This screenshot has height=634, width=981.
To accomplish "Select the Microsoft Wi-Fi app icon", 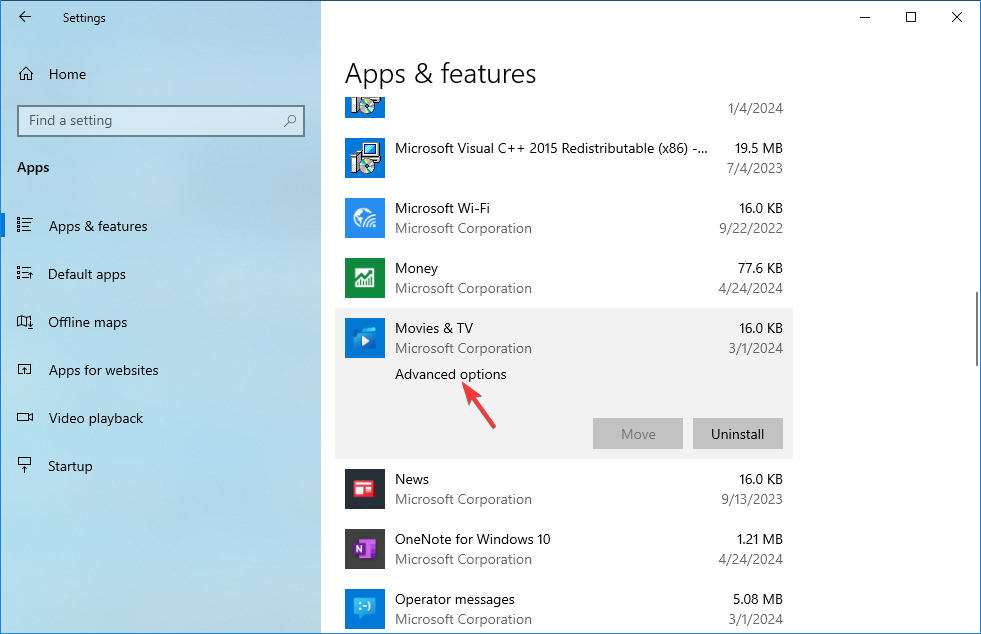I will tap(365, 218).
